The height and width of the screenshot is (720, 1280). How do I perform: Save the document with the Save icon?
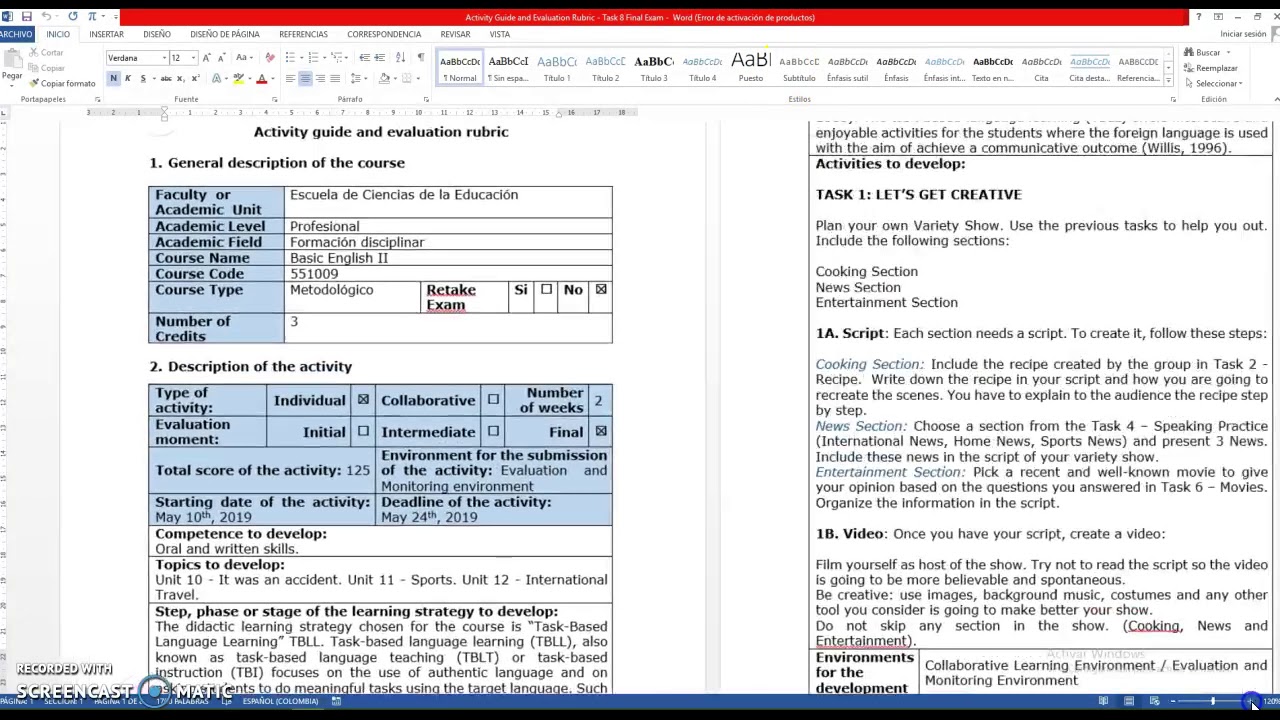tap(27, 17)
